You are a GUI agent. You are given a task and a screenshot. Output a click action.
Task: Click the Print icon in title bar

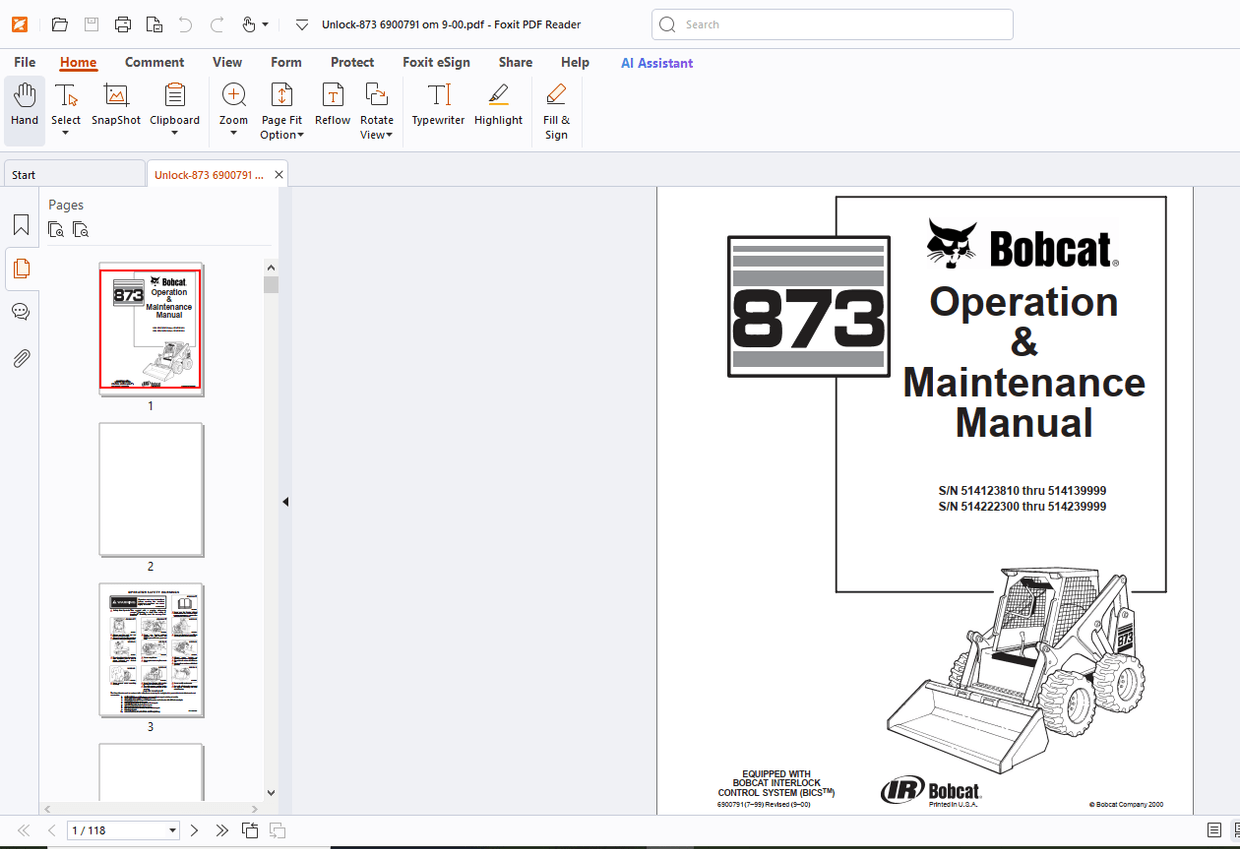tap(123, 24)
